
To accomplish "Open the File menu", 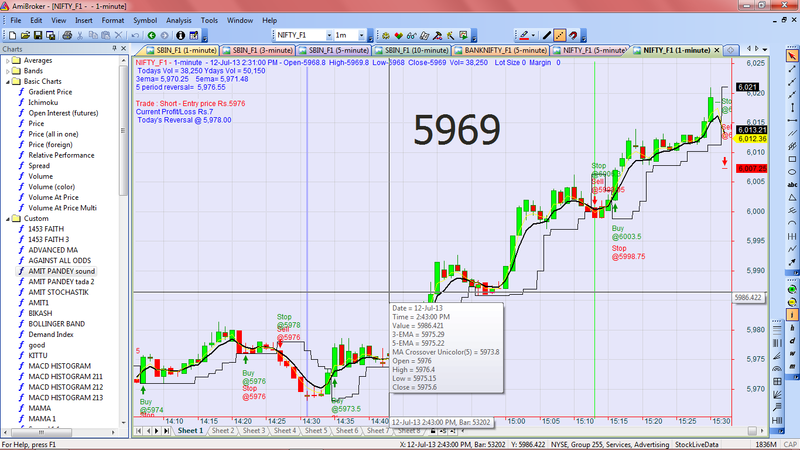I will pyautogui.click(x=16, y=20).
